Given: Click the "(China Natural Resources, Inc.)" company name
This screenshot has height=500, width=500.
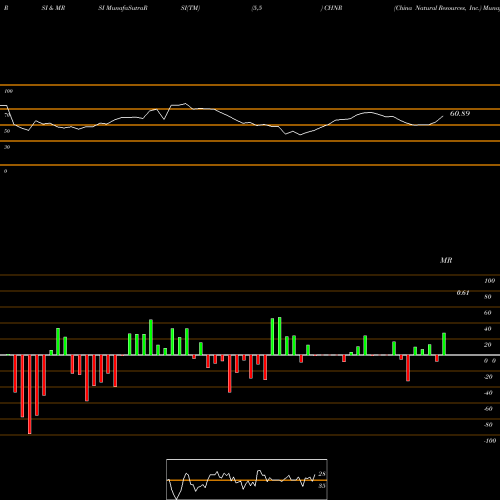Looking at the screenshot, I should (438, 8).
